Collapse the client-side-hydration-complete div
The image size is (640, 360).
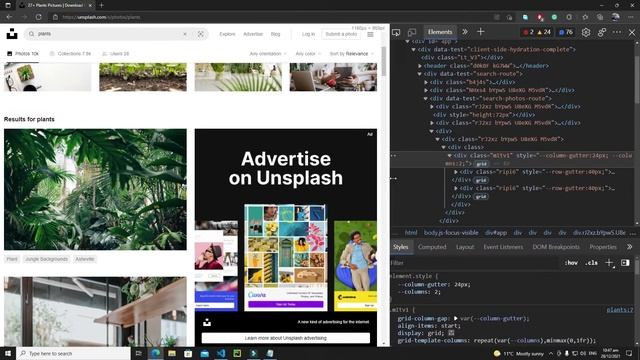pos(413,49)
